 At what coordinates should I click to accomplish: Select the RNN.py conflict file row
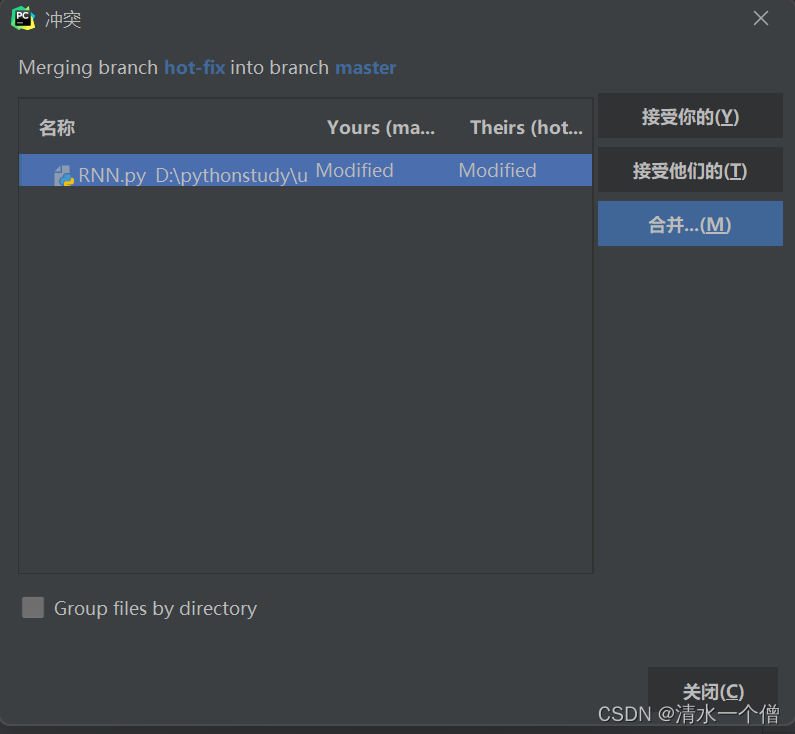click(x=305, y=170)
